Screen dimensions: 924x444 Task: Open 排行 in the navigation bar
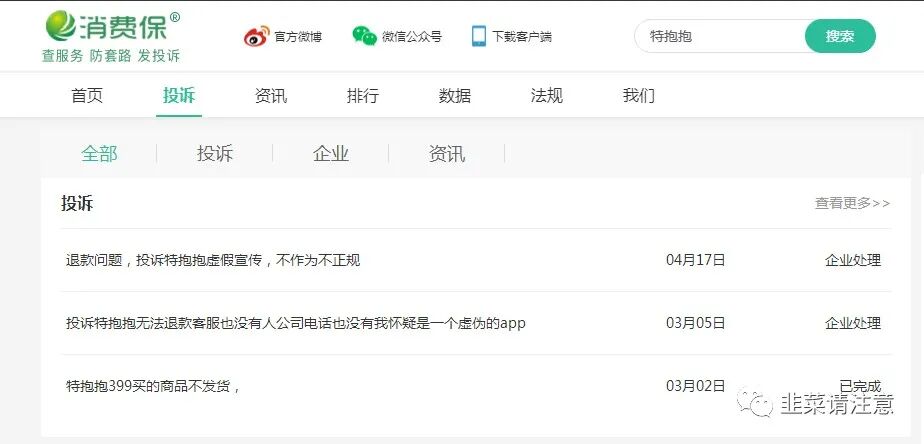[363, 96]
